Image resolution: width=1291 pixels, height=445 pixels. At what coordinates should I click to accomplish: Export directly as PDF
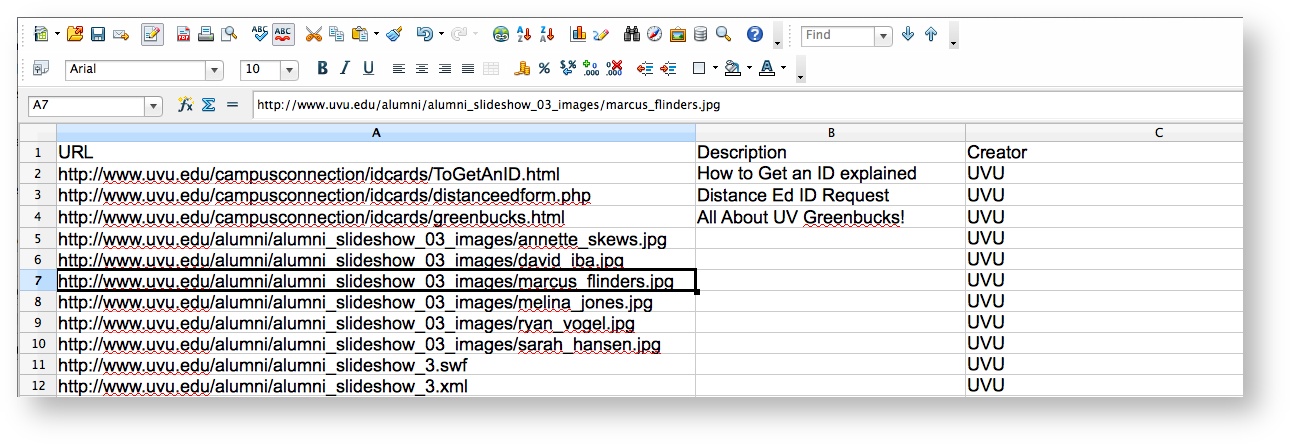(x=183, y=35)
